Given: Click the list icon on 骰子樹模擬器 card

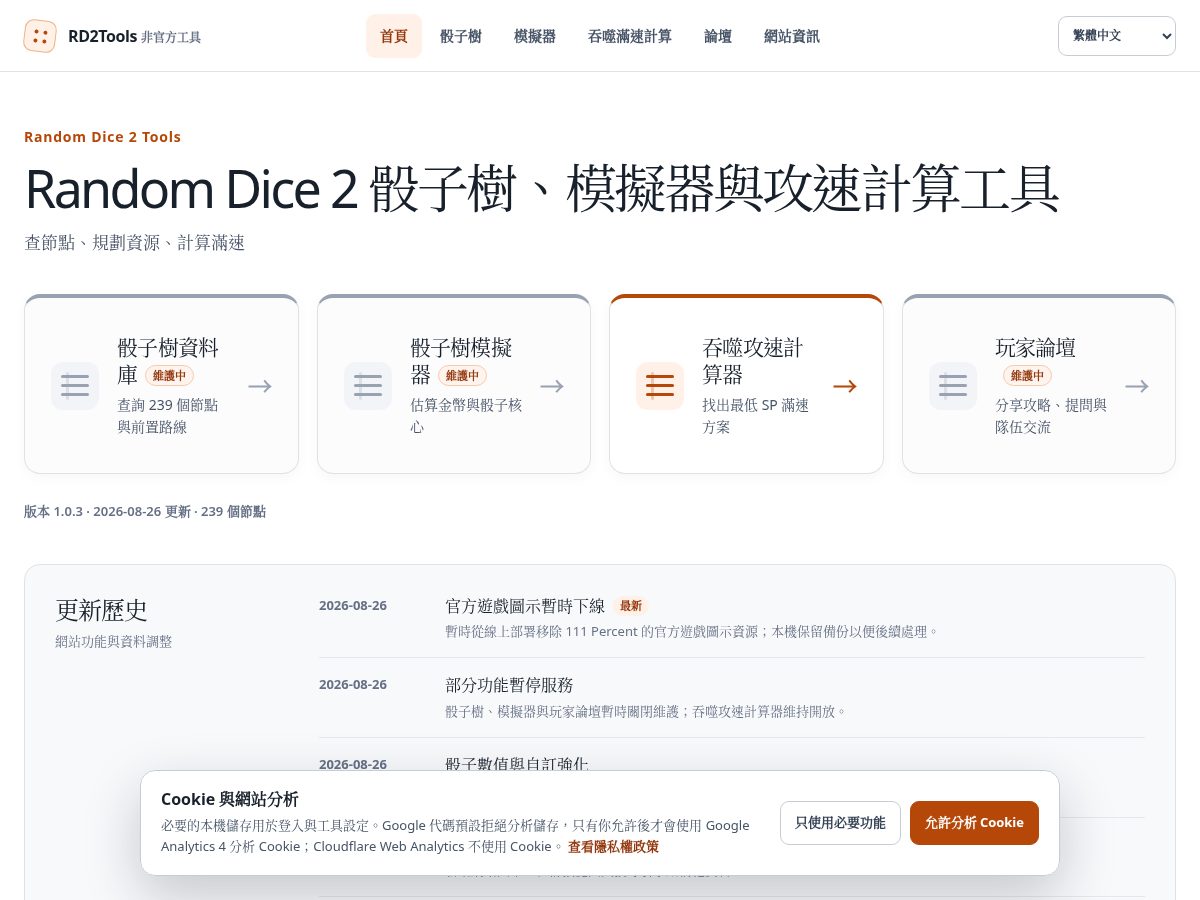Looking at the screenshot, I should 368,386.
